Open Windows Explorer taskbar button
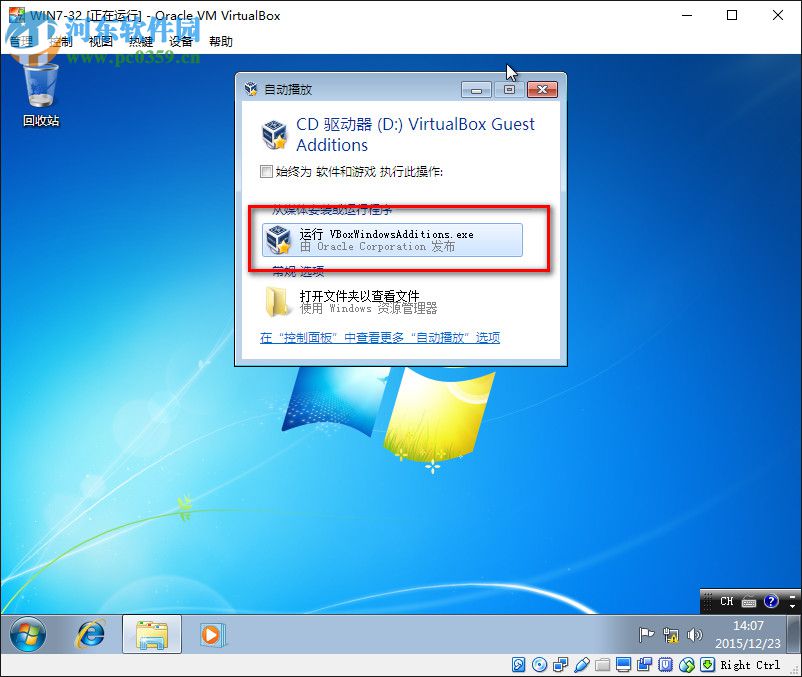The image size is (802, 677). (x=152, y=635)
